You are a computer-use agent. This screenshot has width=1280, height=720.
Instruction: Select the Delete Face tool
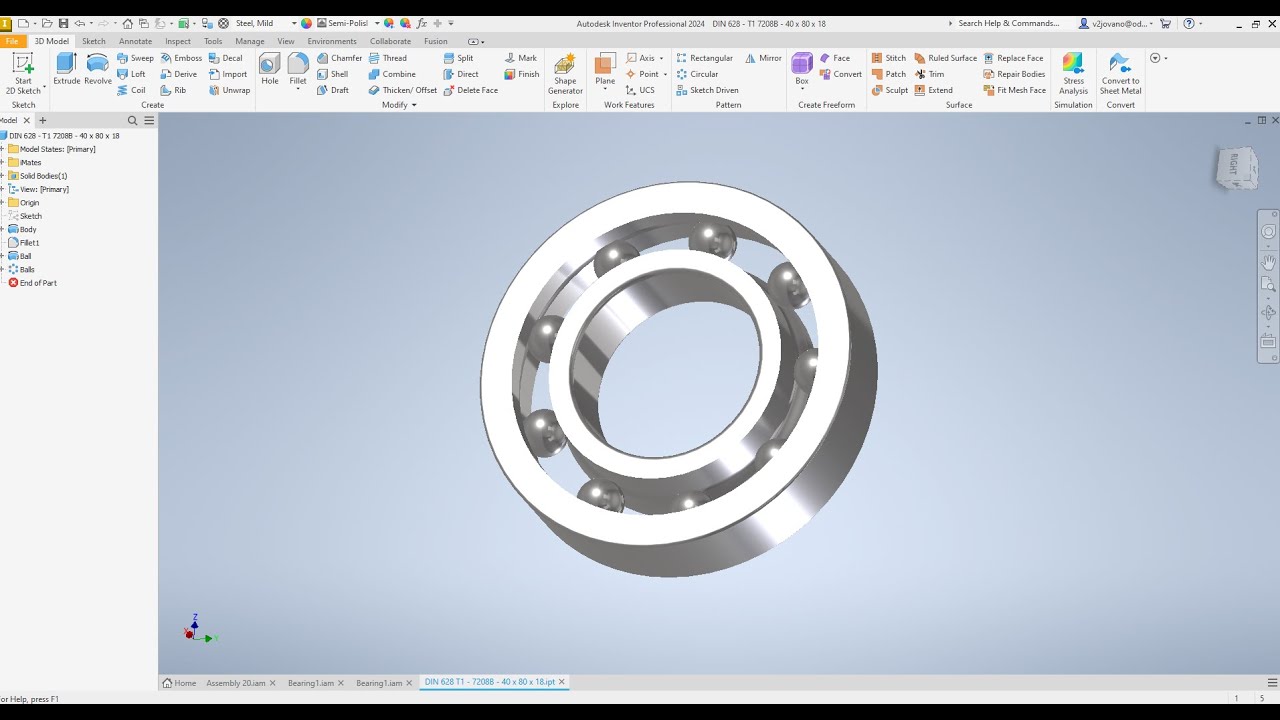[x=470, y=90]
